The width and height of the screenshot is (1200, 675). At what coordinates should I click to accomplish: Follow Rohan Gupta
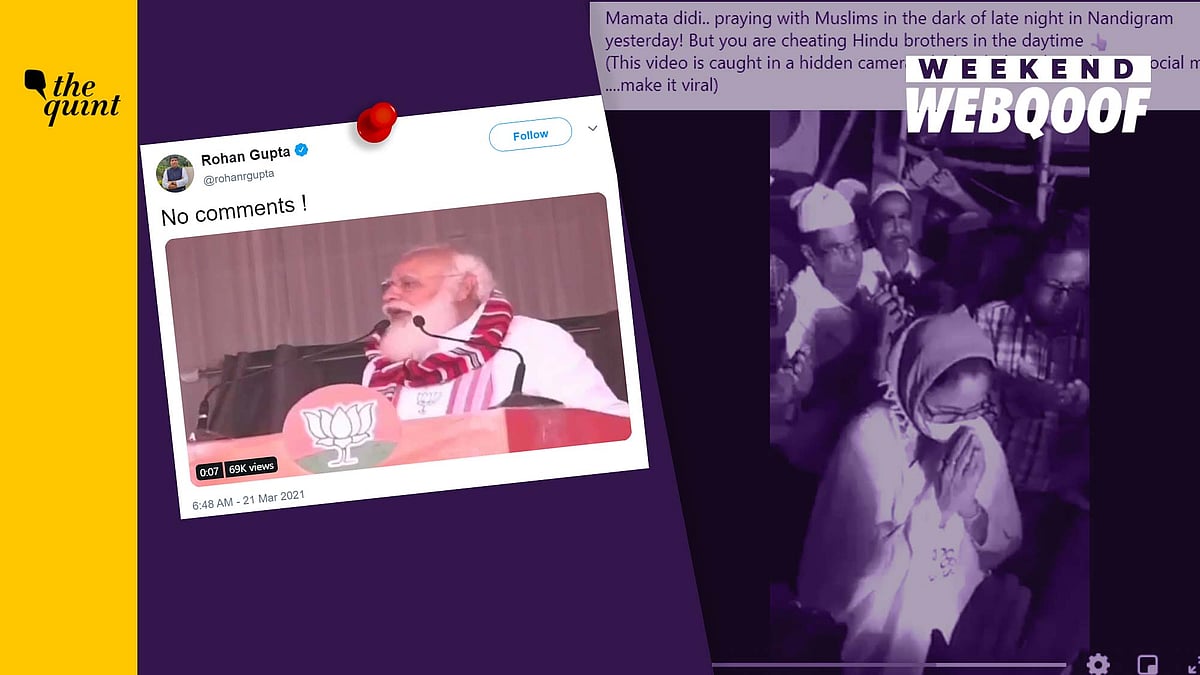coord(530,134)
